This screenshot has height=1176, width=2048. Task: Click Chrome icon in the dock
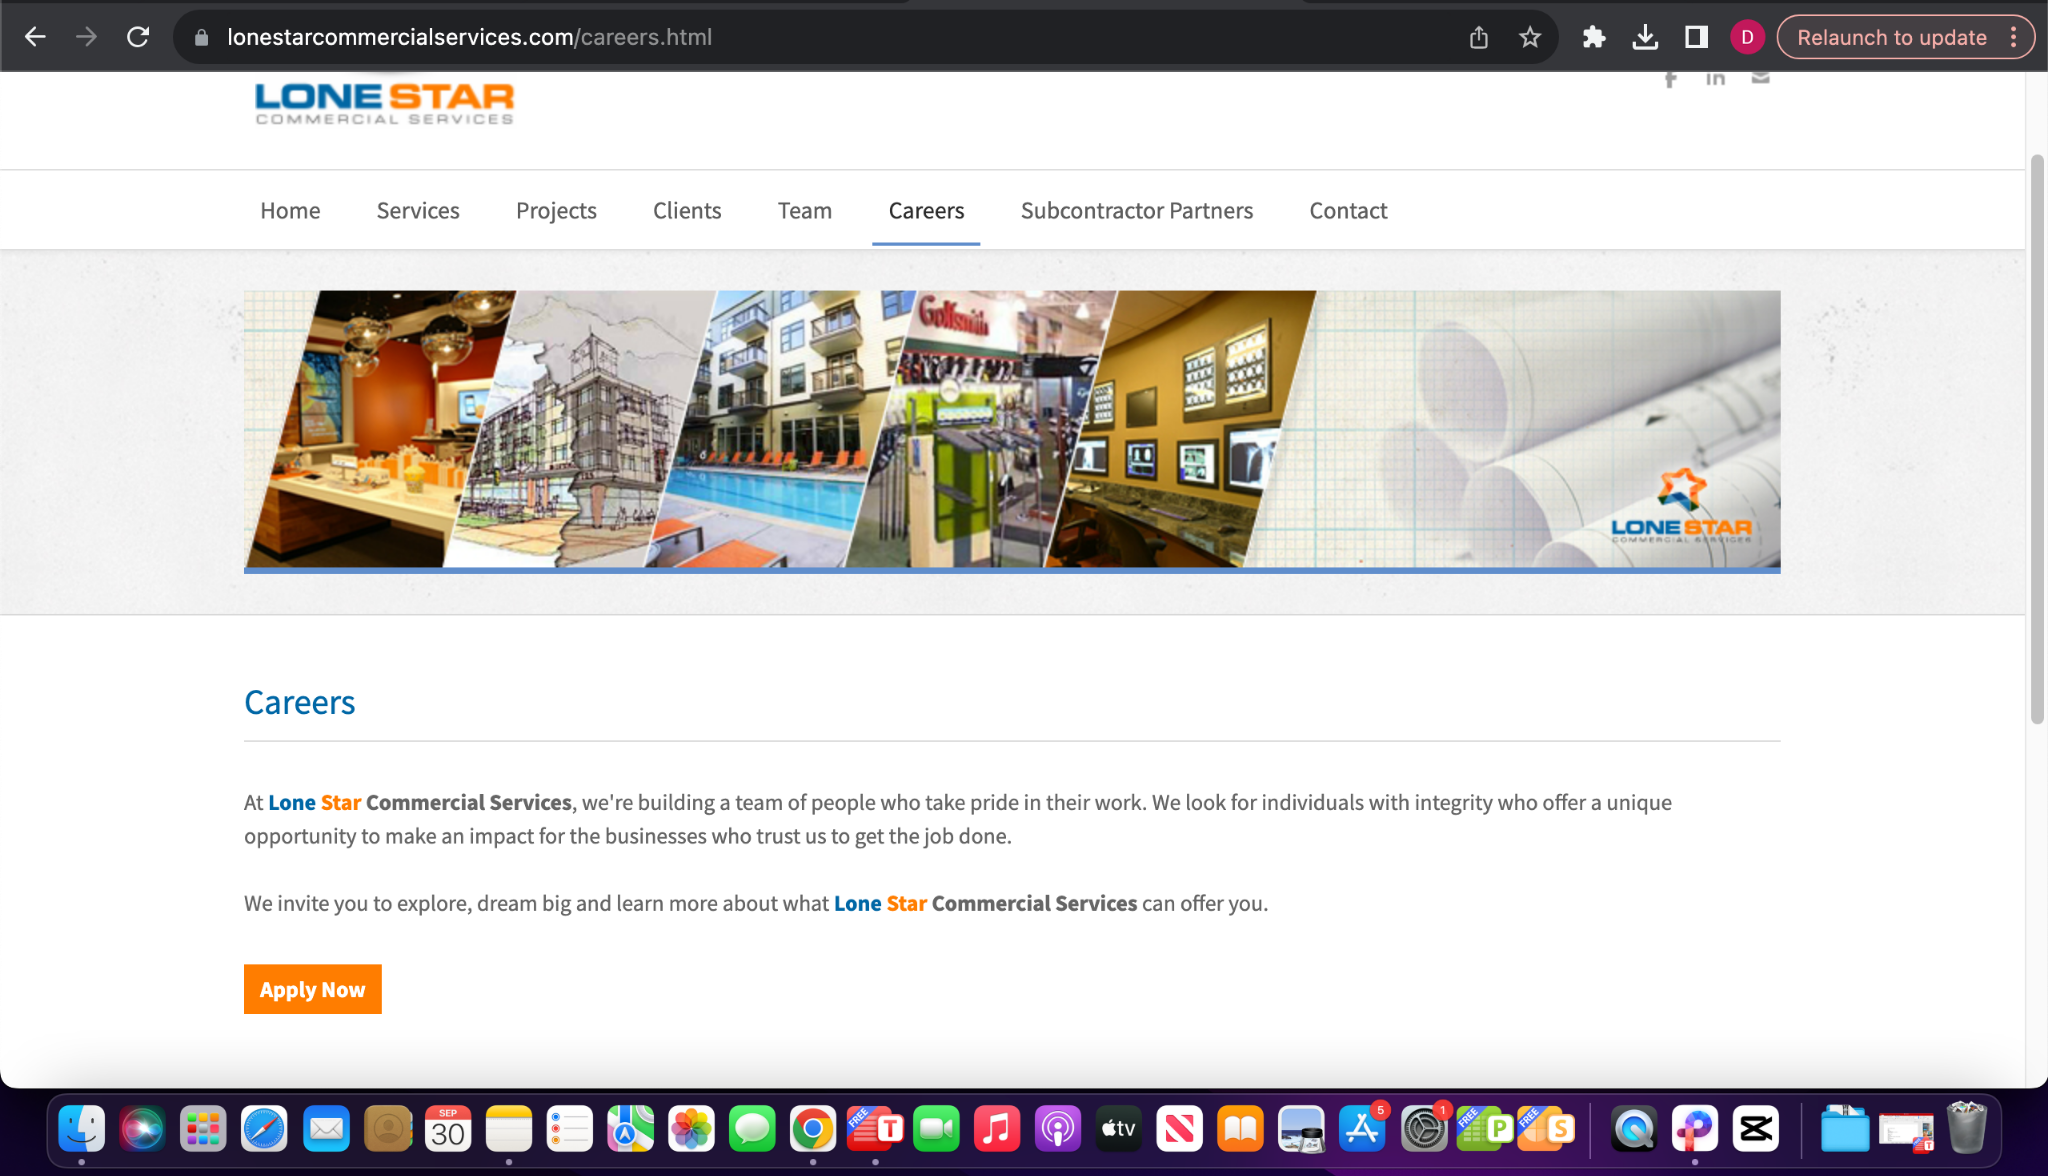(813, 1129)
